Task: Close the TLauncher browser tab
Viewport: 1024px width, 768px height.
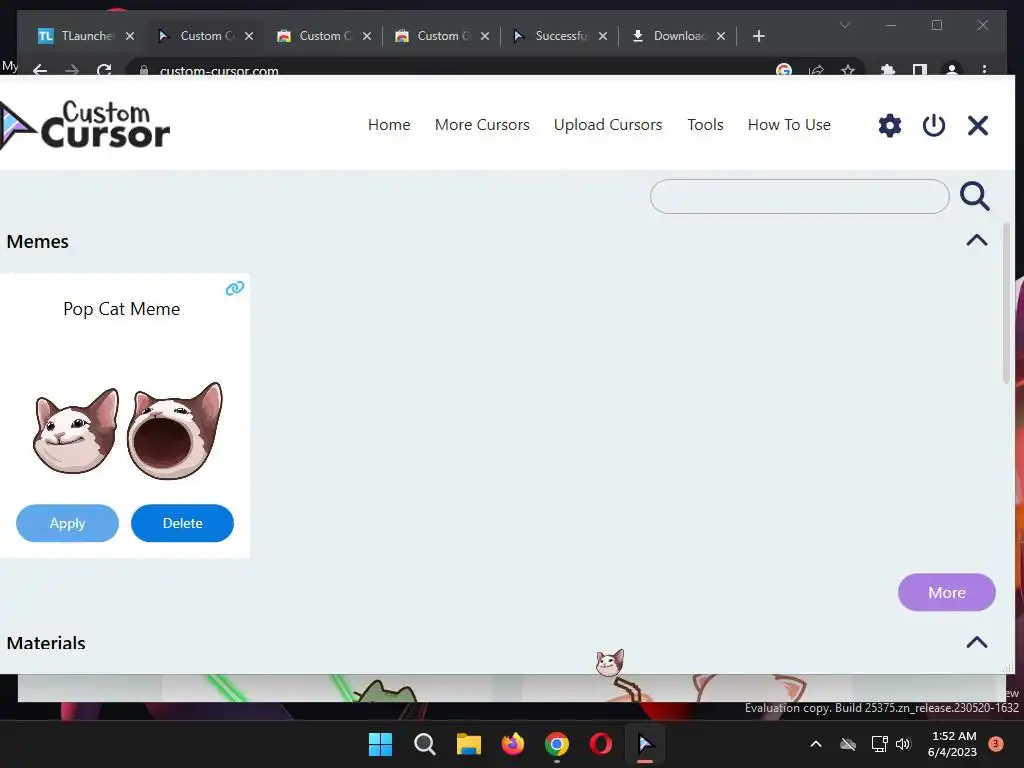Action: coord(130,36)
